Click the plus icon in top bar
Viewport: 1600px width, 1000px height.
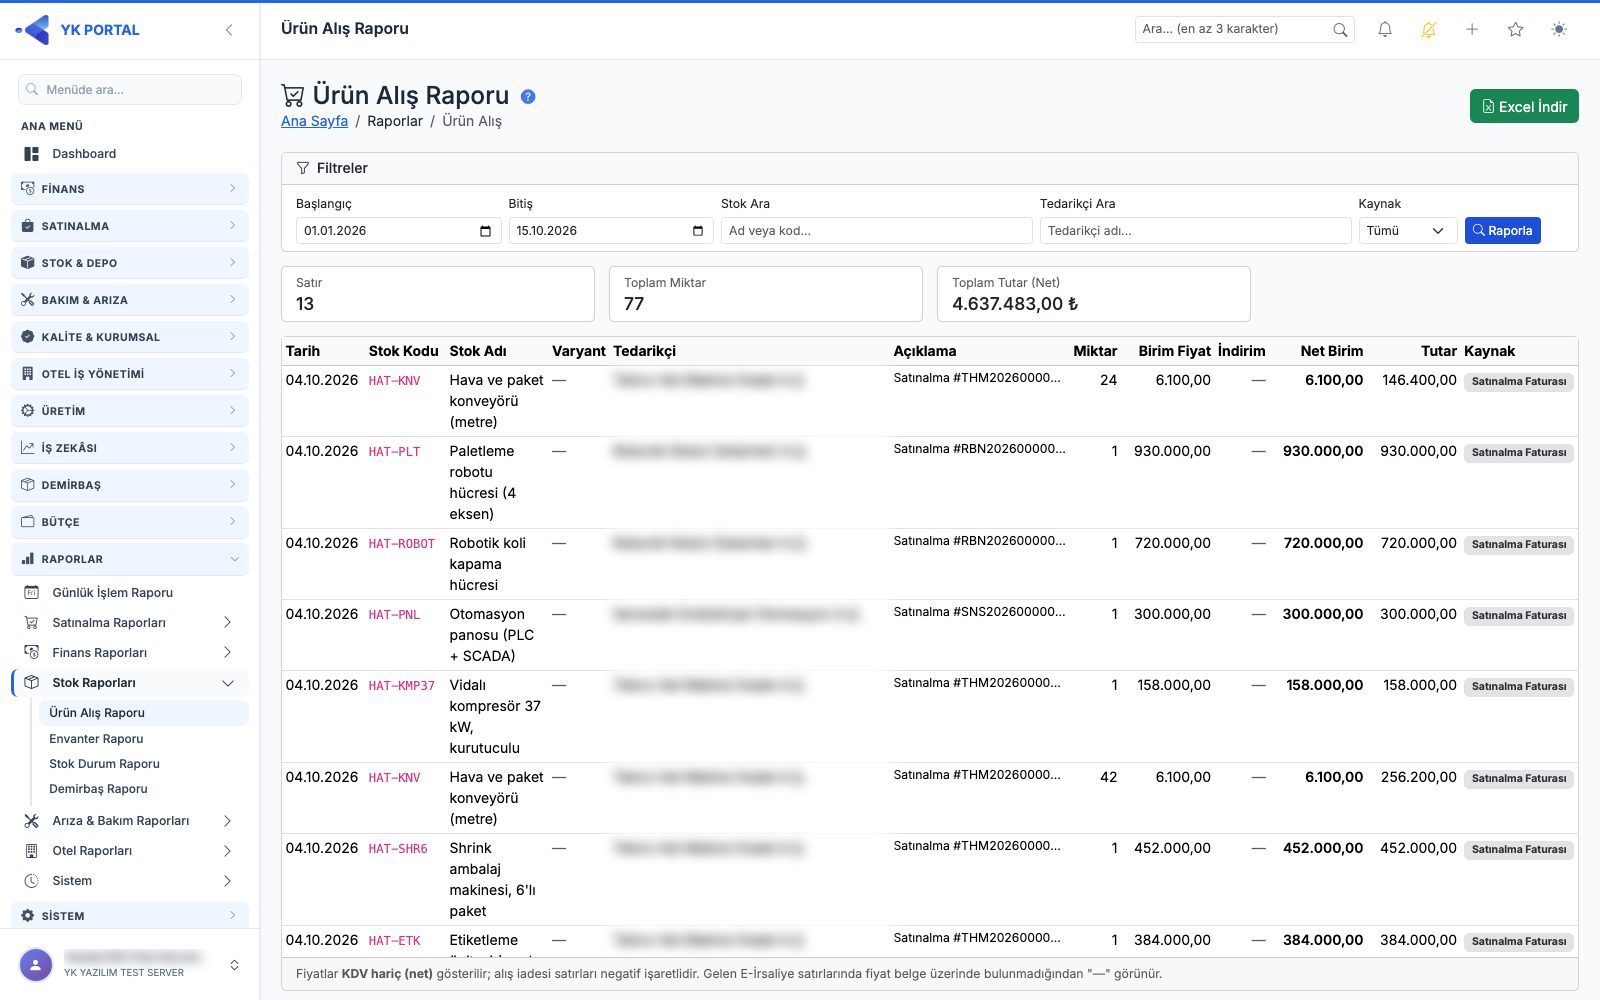(1472, 30)
